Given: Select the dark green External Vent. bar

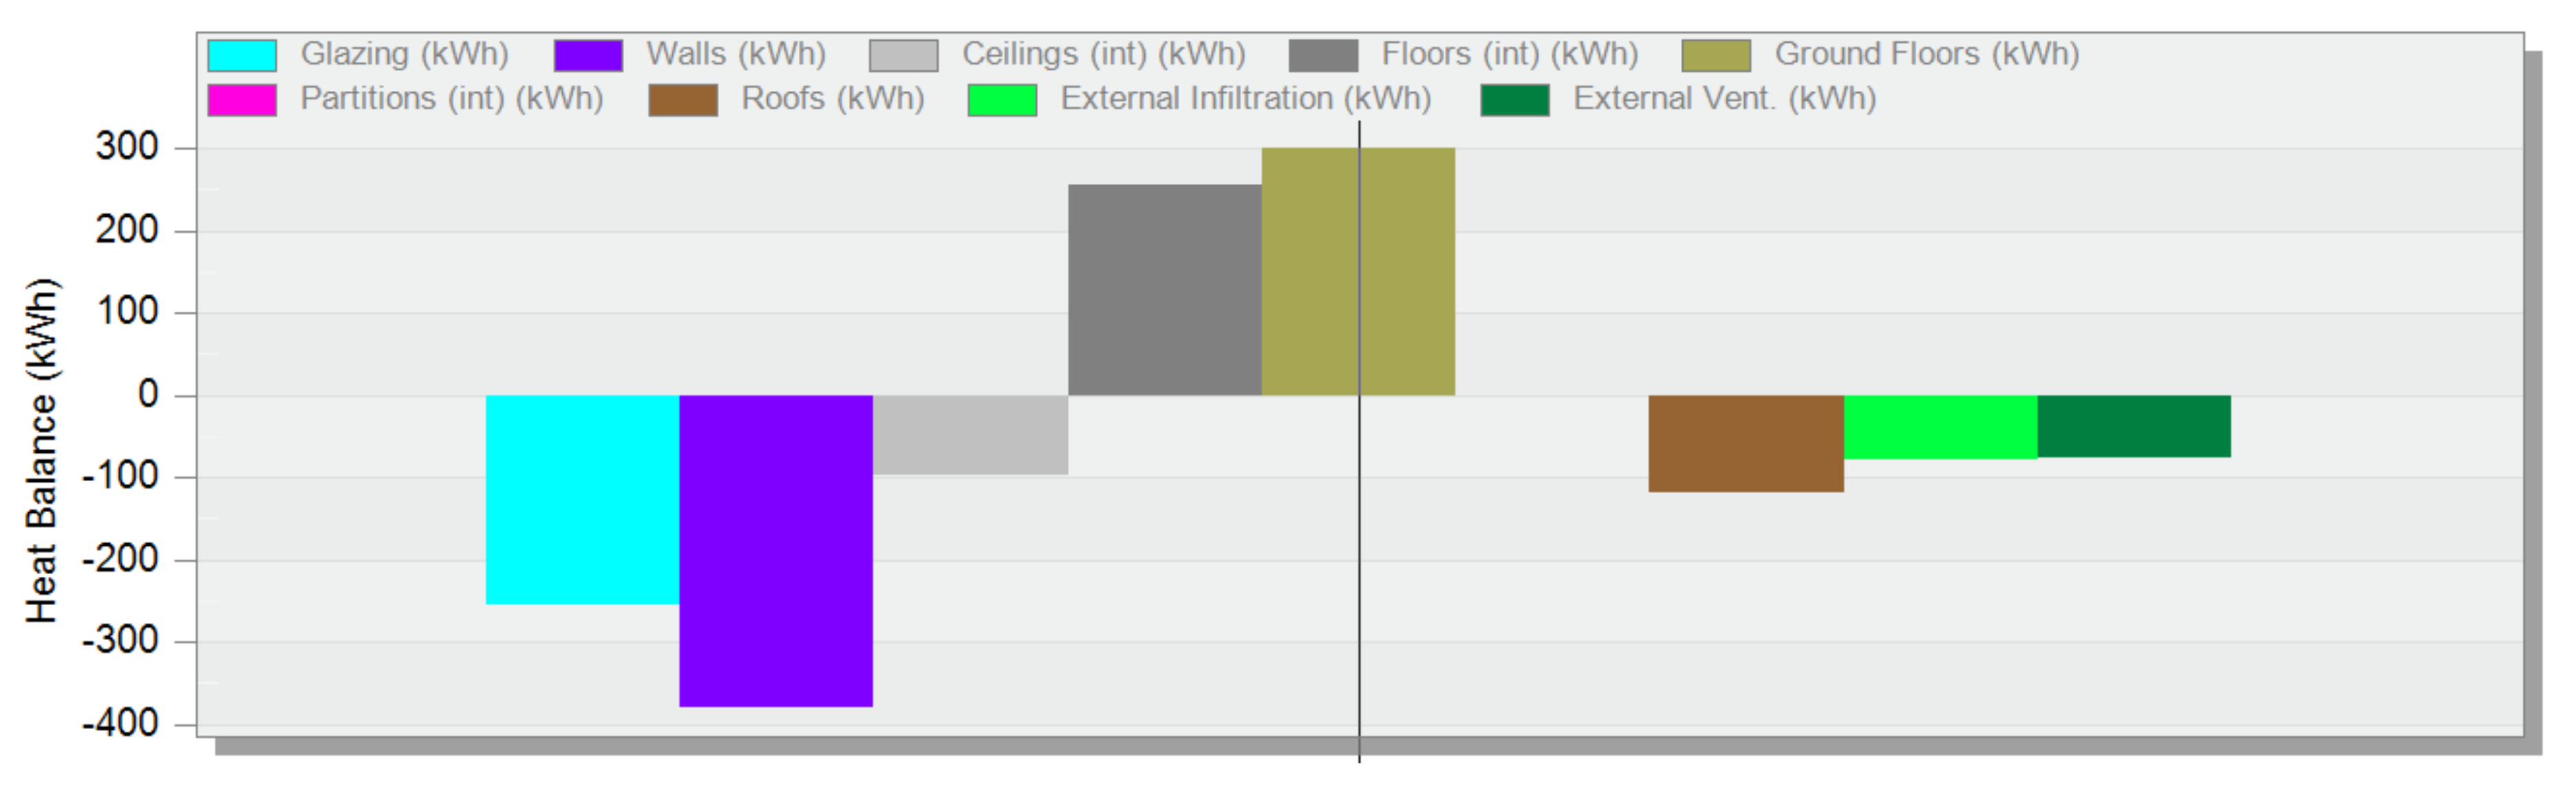Looking at the screenshot, I should point(2134,426).
